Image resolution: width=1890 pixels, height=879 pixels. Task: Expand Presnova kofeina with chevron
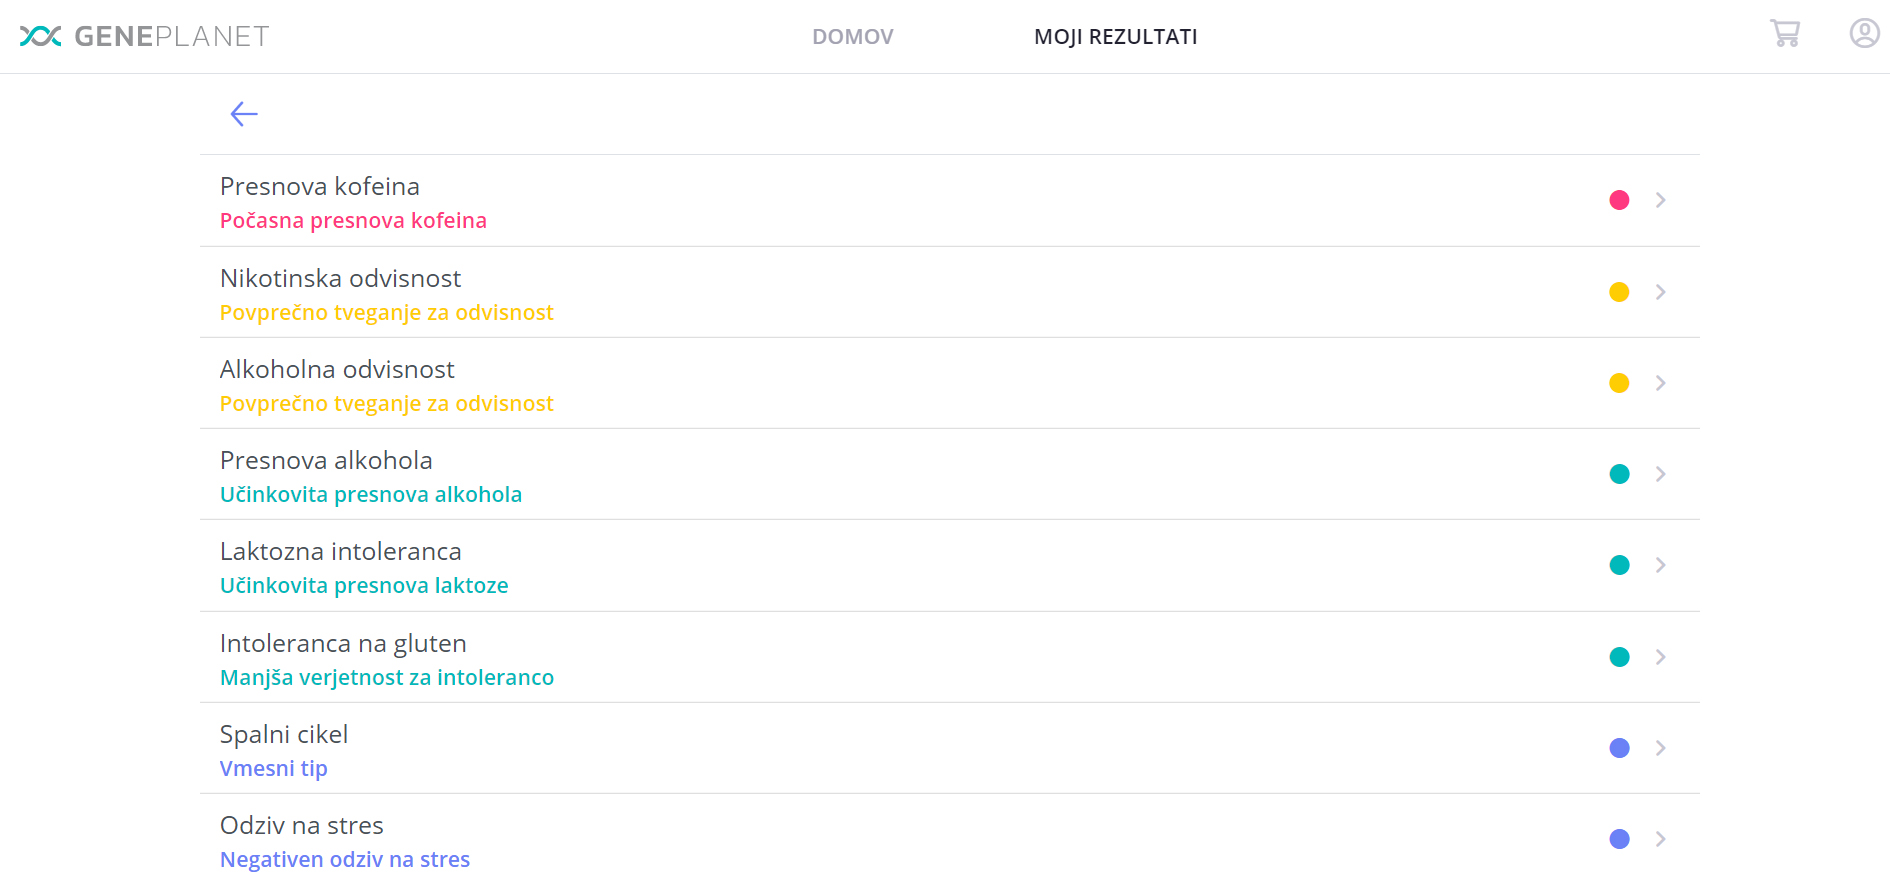[x=1660, y=200]
